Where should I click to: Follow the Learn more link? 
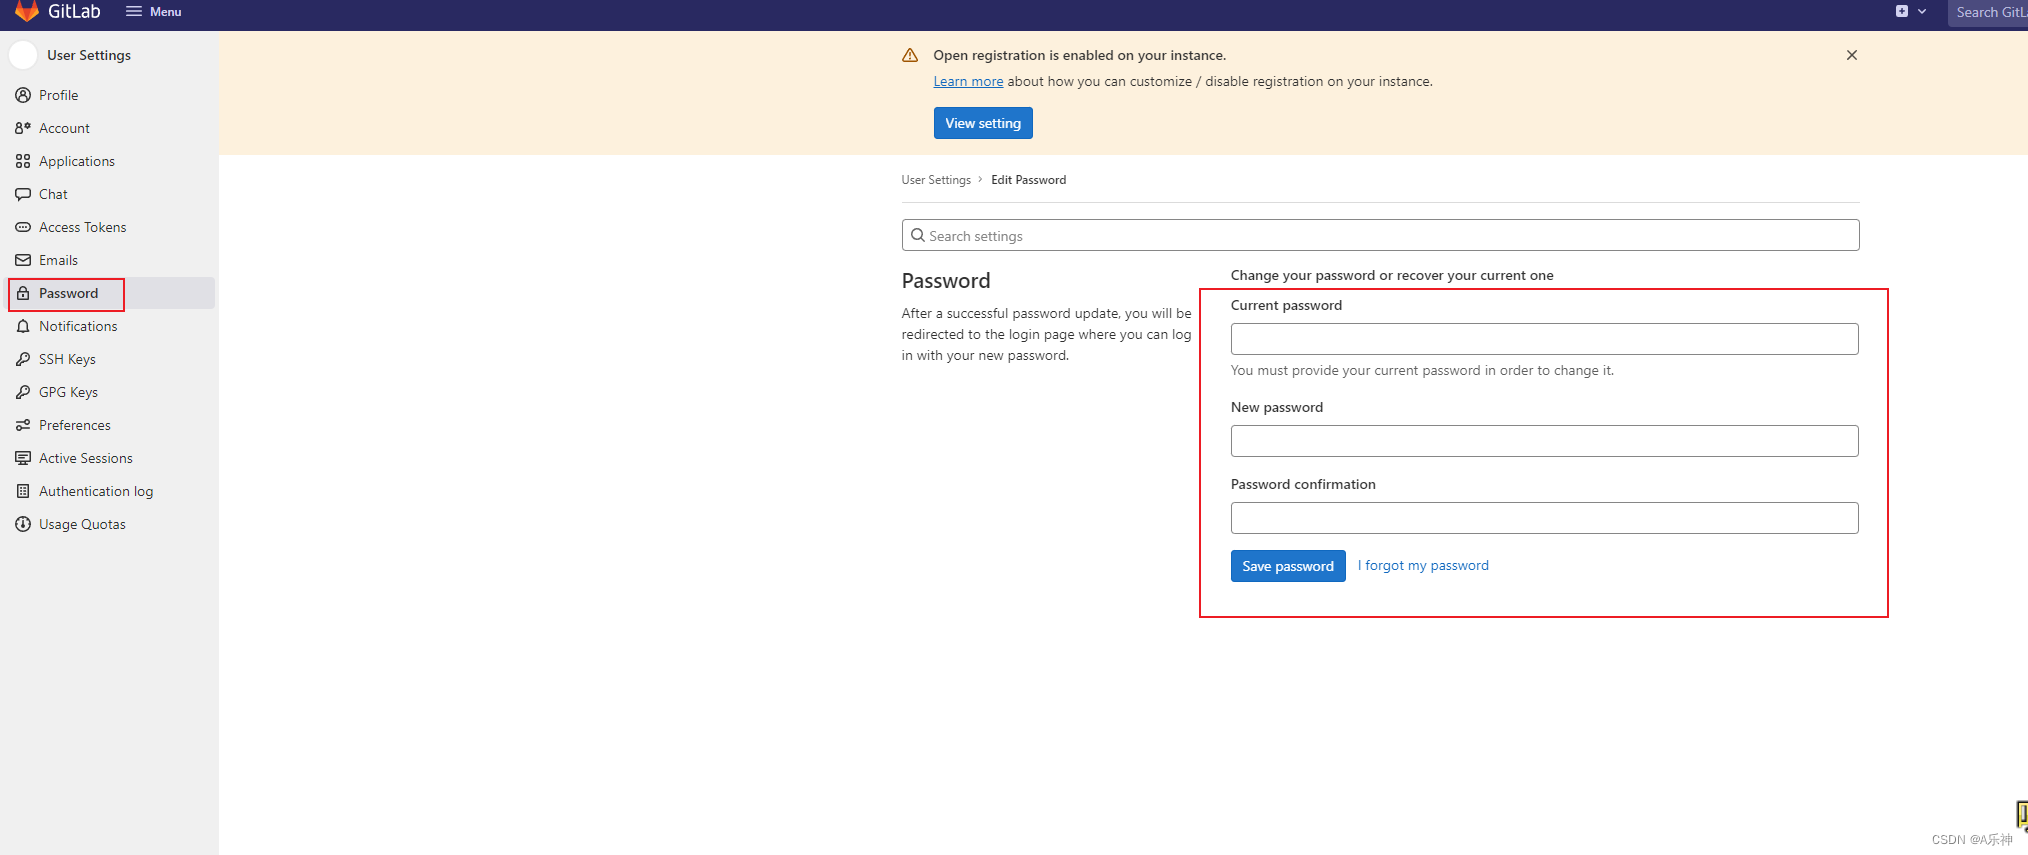pos(968,81)
